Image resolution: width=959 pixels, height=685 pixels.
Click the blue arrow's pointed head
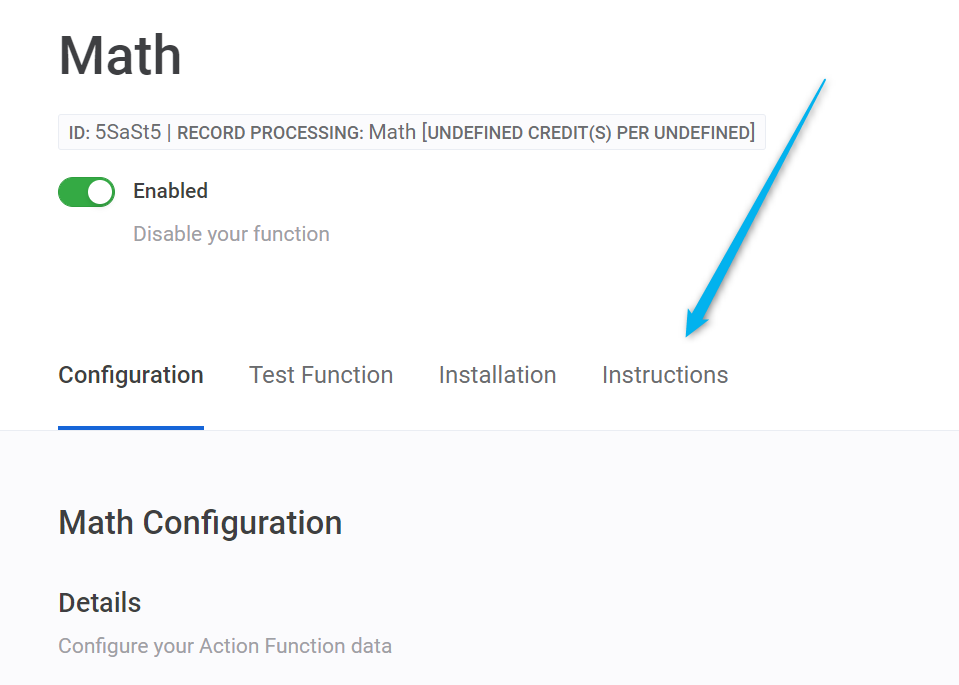(x=692, y=328)
